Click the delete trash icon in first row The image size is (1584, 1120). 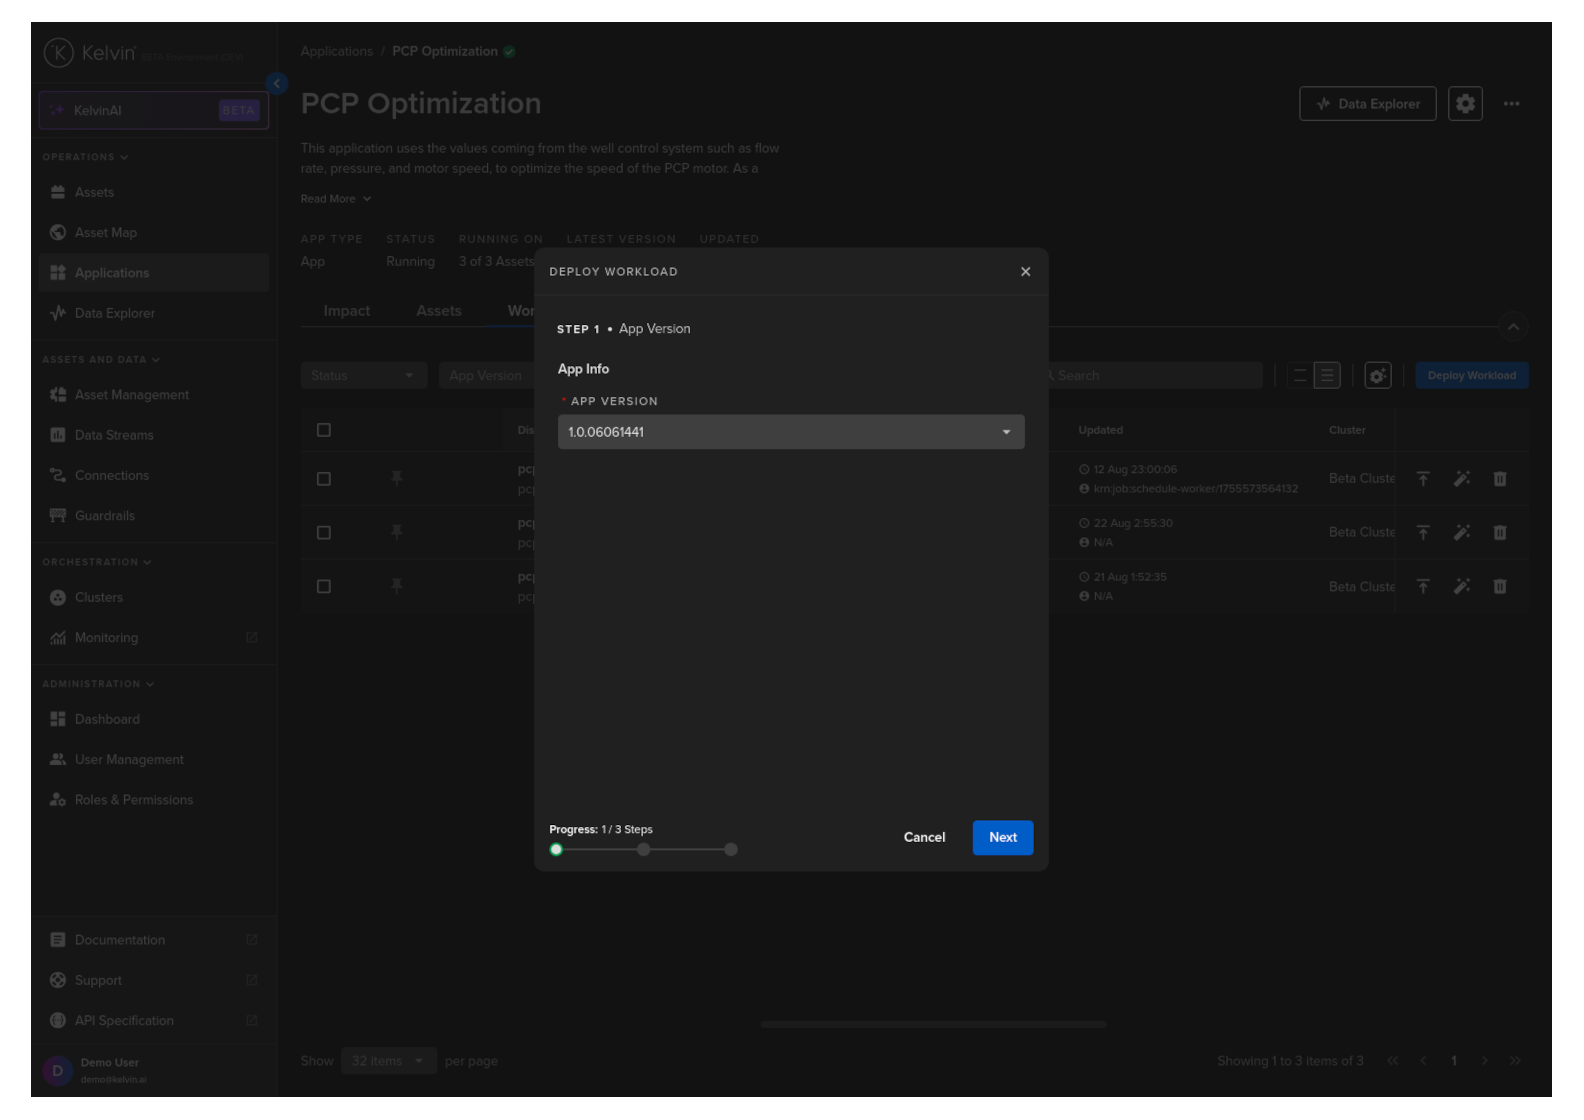pyautogui.click(x=1499, y=479)
